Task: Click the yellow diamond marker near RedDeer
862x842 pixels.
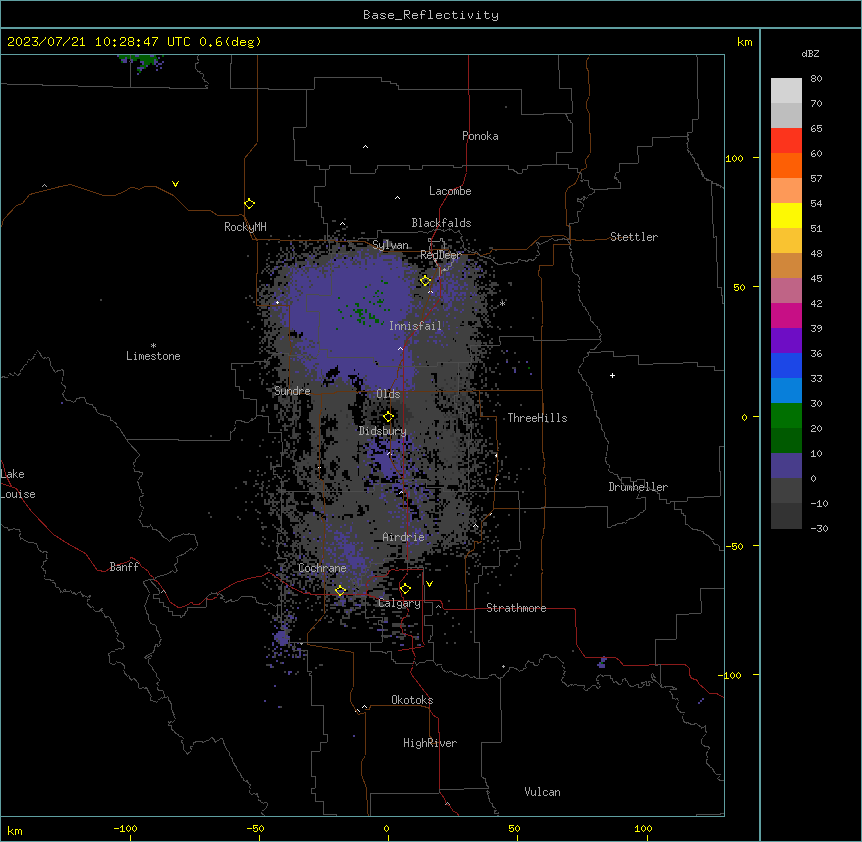Action: coord(425,281)
